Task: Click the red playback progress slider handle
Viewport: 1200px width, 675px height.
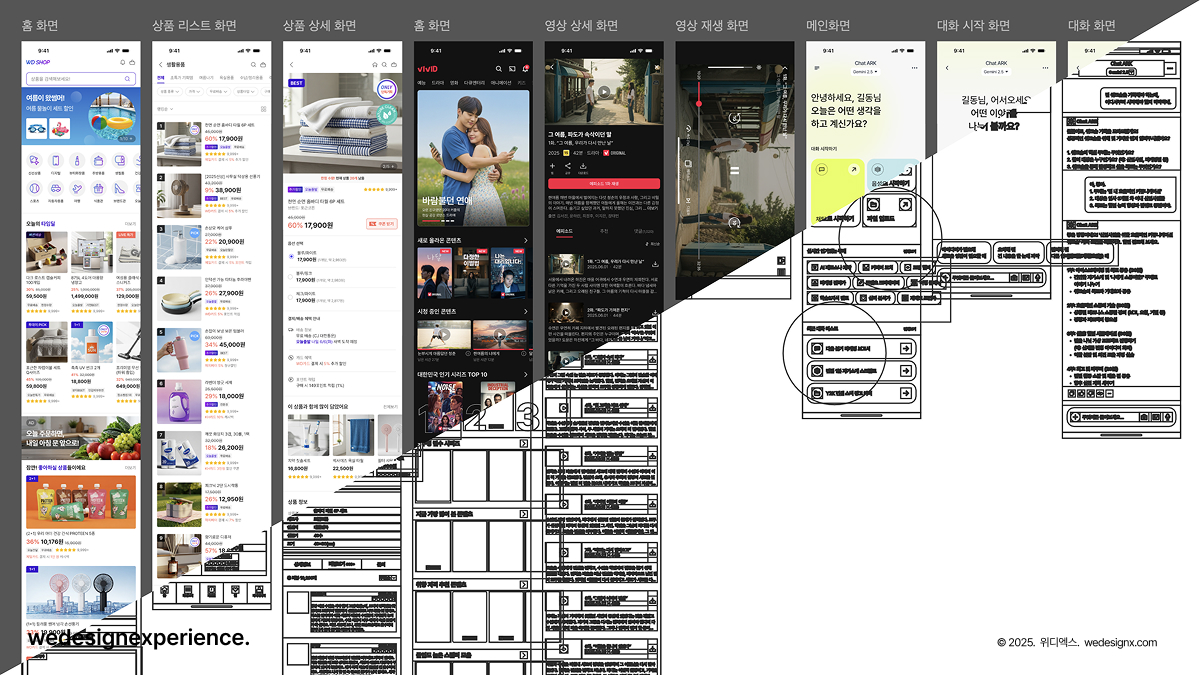Action: (699, 104)
